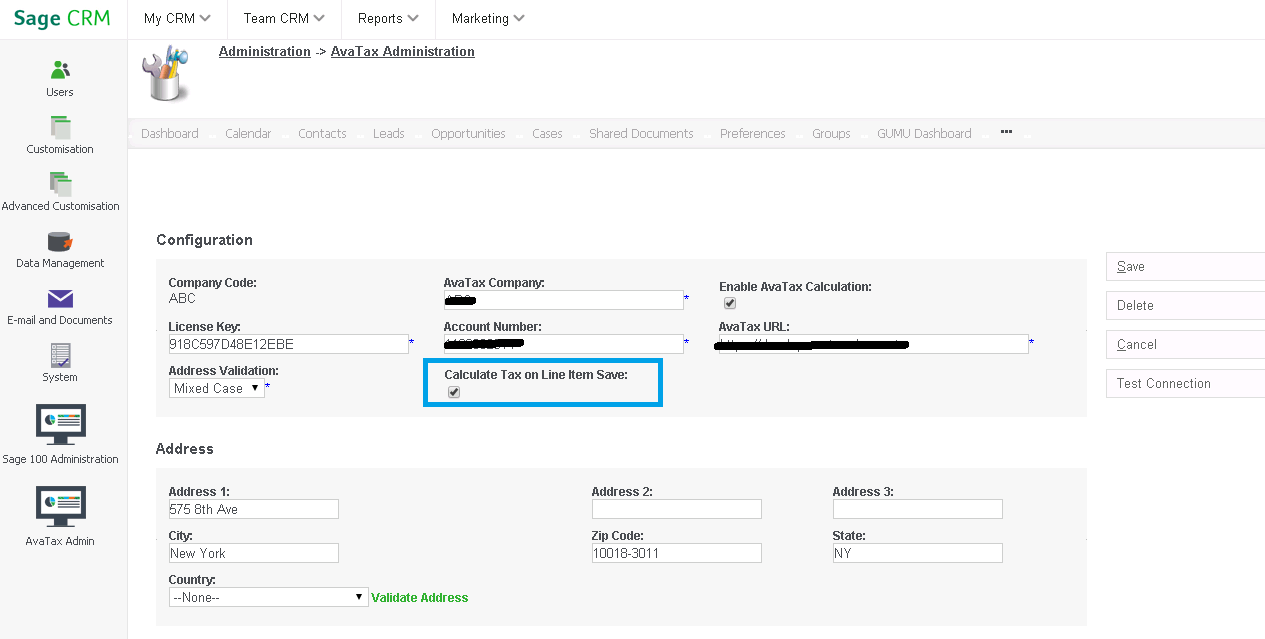Switch to the Dashboard tab
The image size is (1265, 639).
170,134
